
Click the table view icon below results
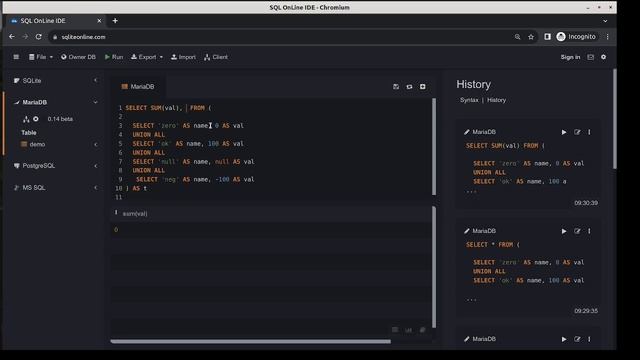395,330
